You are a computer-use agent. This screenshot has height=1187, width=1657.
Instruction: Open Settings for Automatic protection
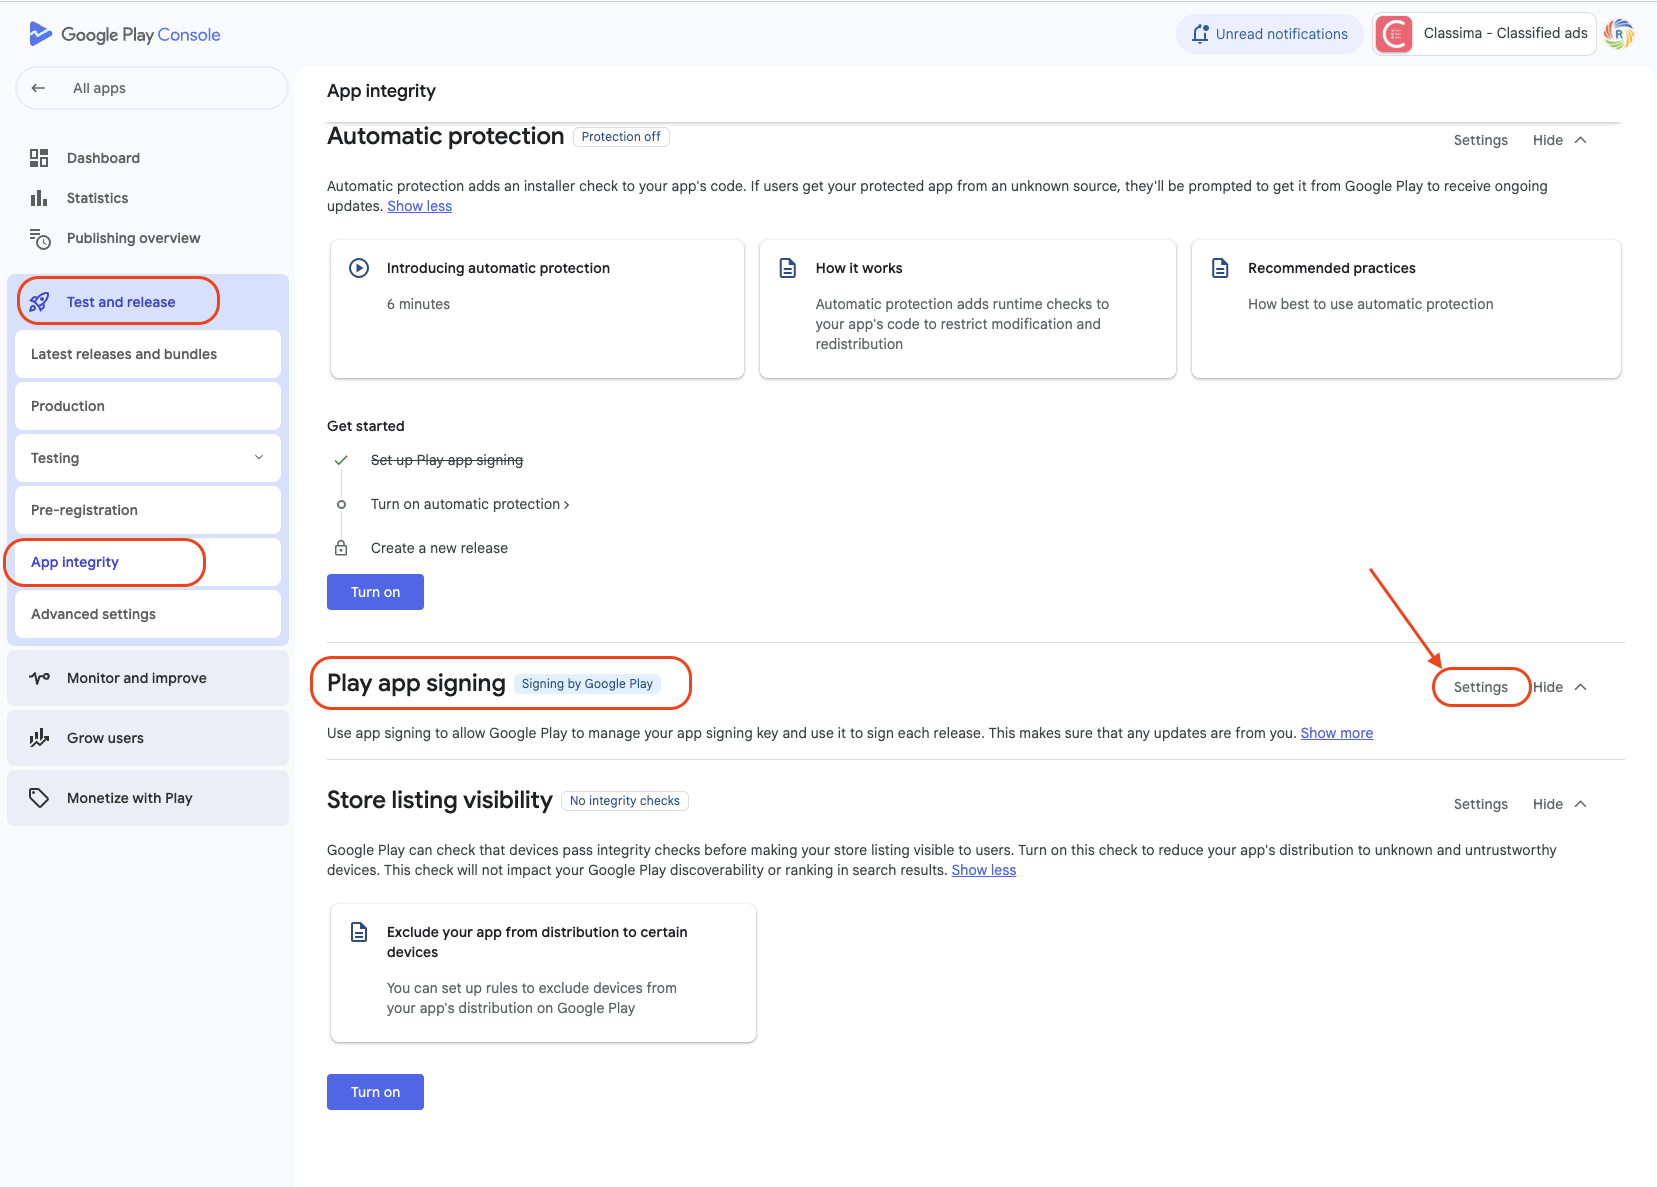pyautogui.click(x=1480, y=140)
